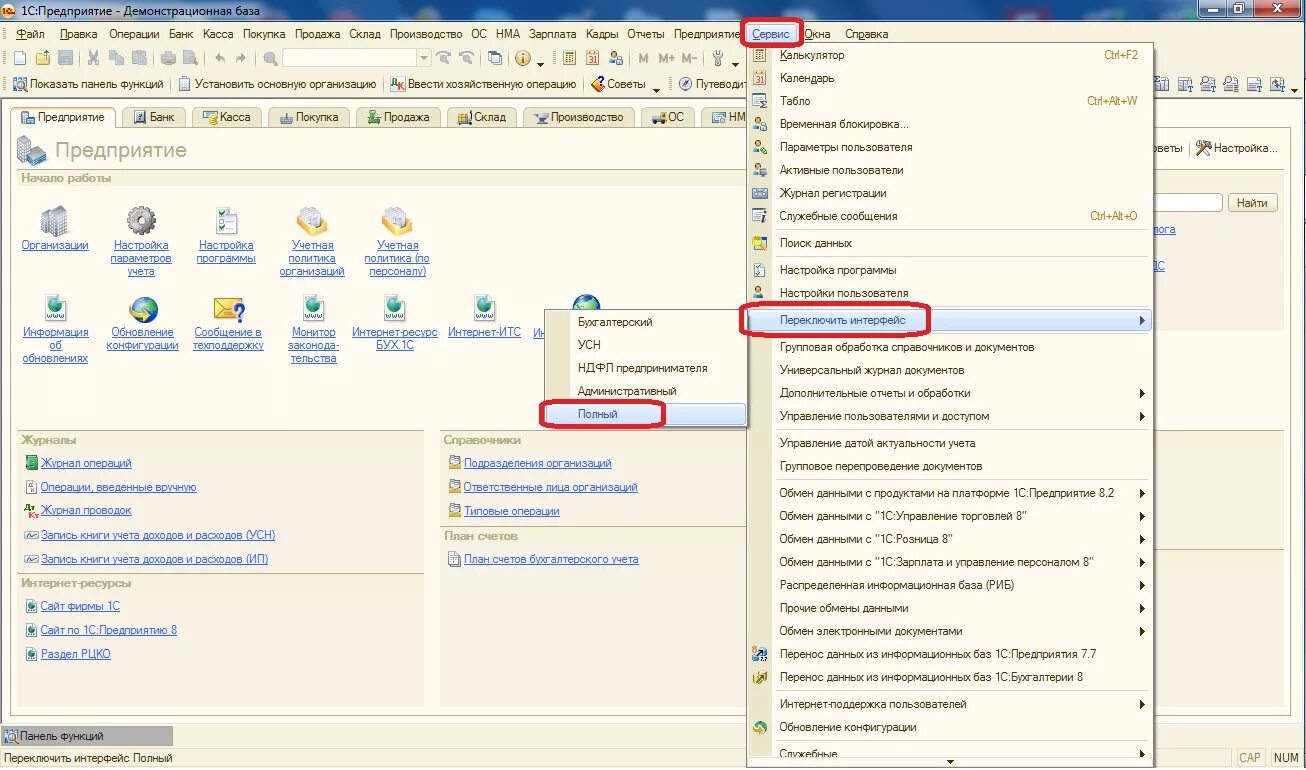Click the Cut scissors toolbar icon
Image resolution: width=1306 pixels, height=770 pixels.
click(93, 58)
